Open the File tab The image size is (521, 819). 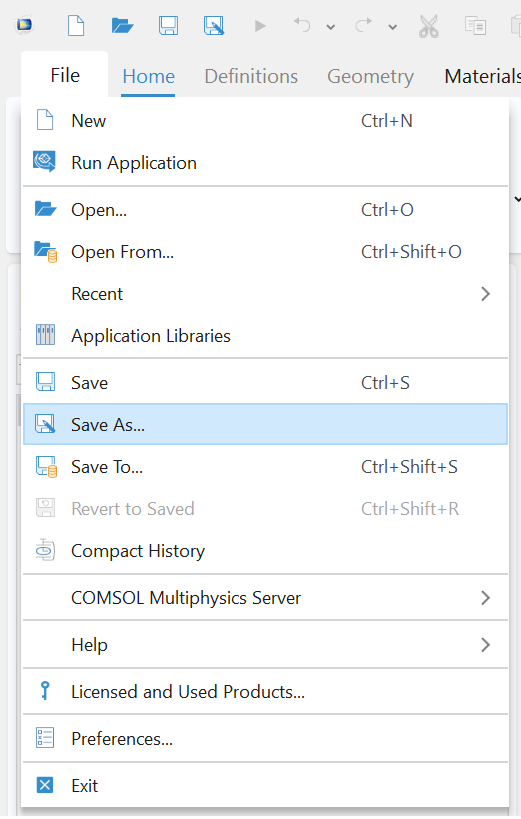pos(65,75)
